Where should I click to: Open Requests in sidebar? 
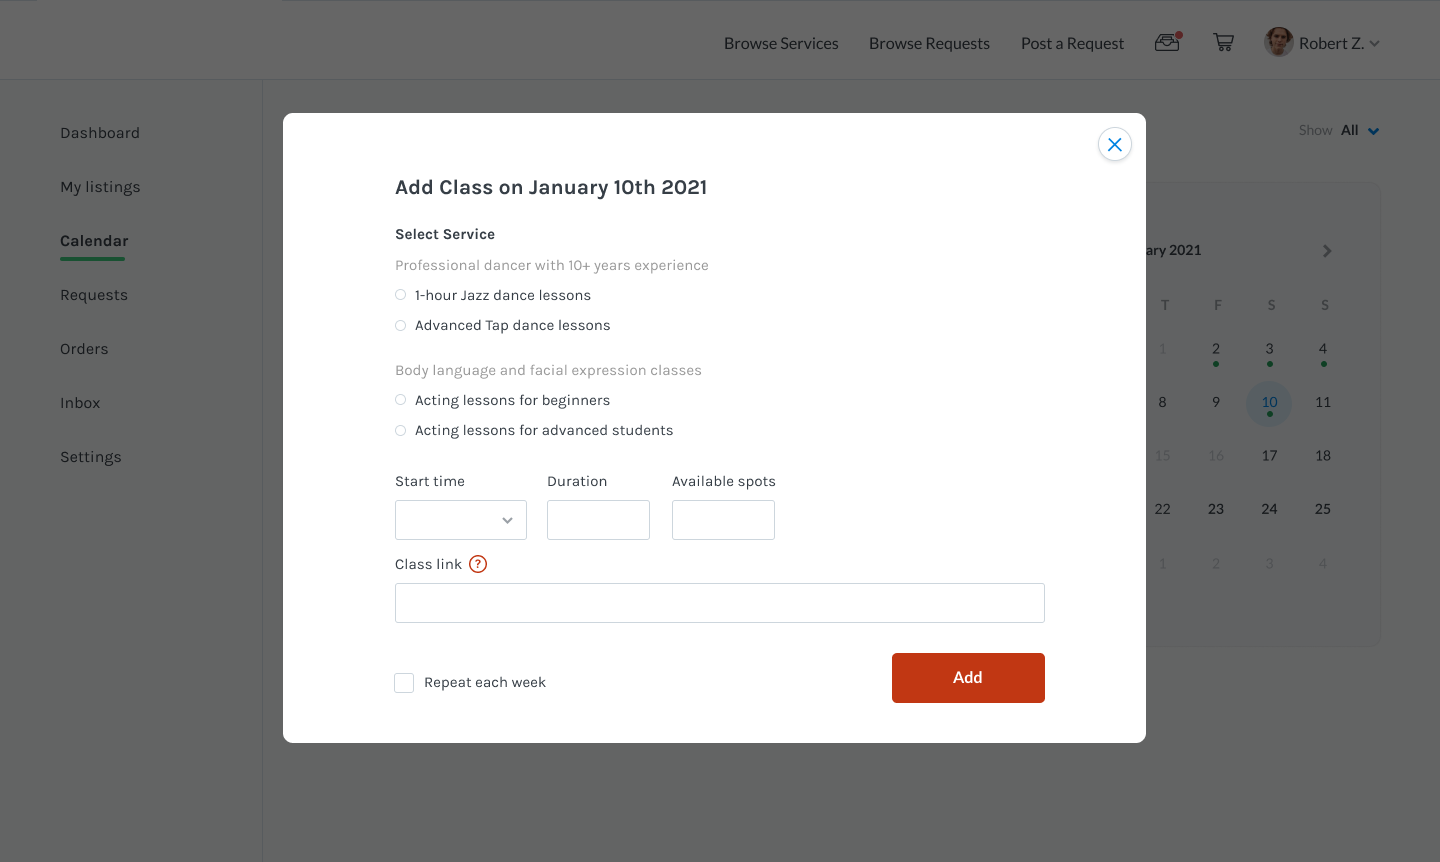tap(94, 295)
